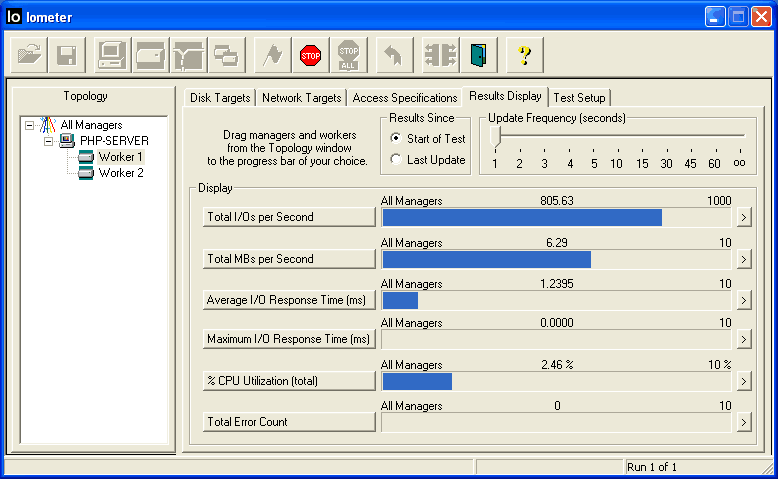The image size is (778, 479).
Task: Click the 1.2395 average response time value
Action: [557, 284]
